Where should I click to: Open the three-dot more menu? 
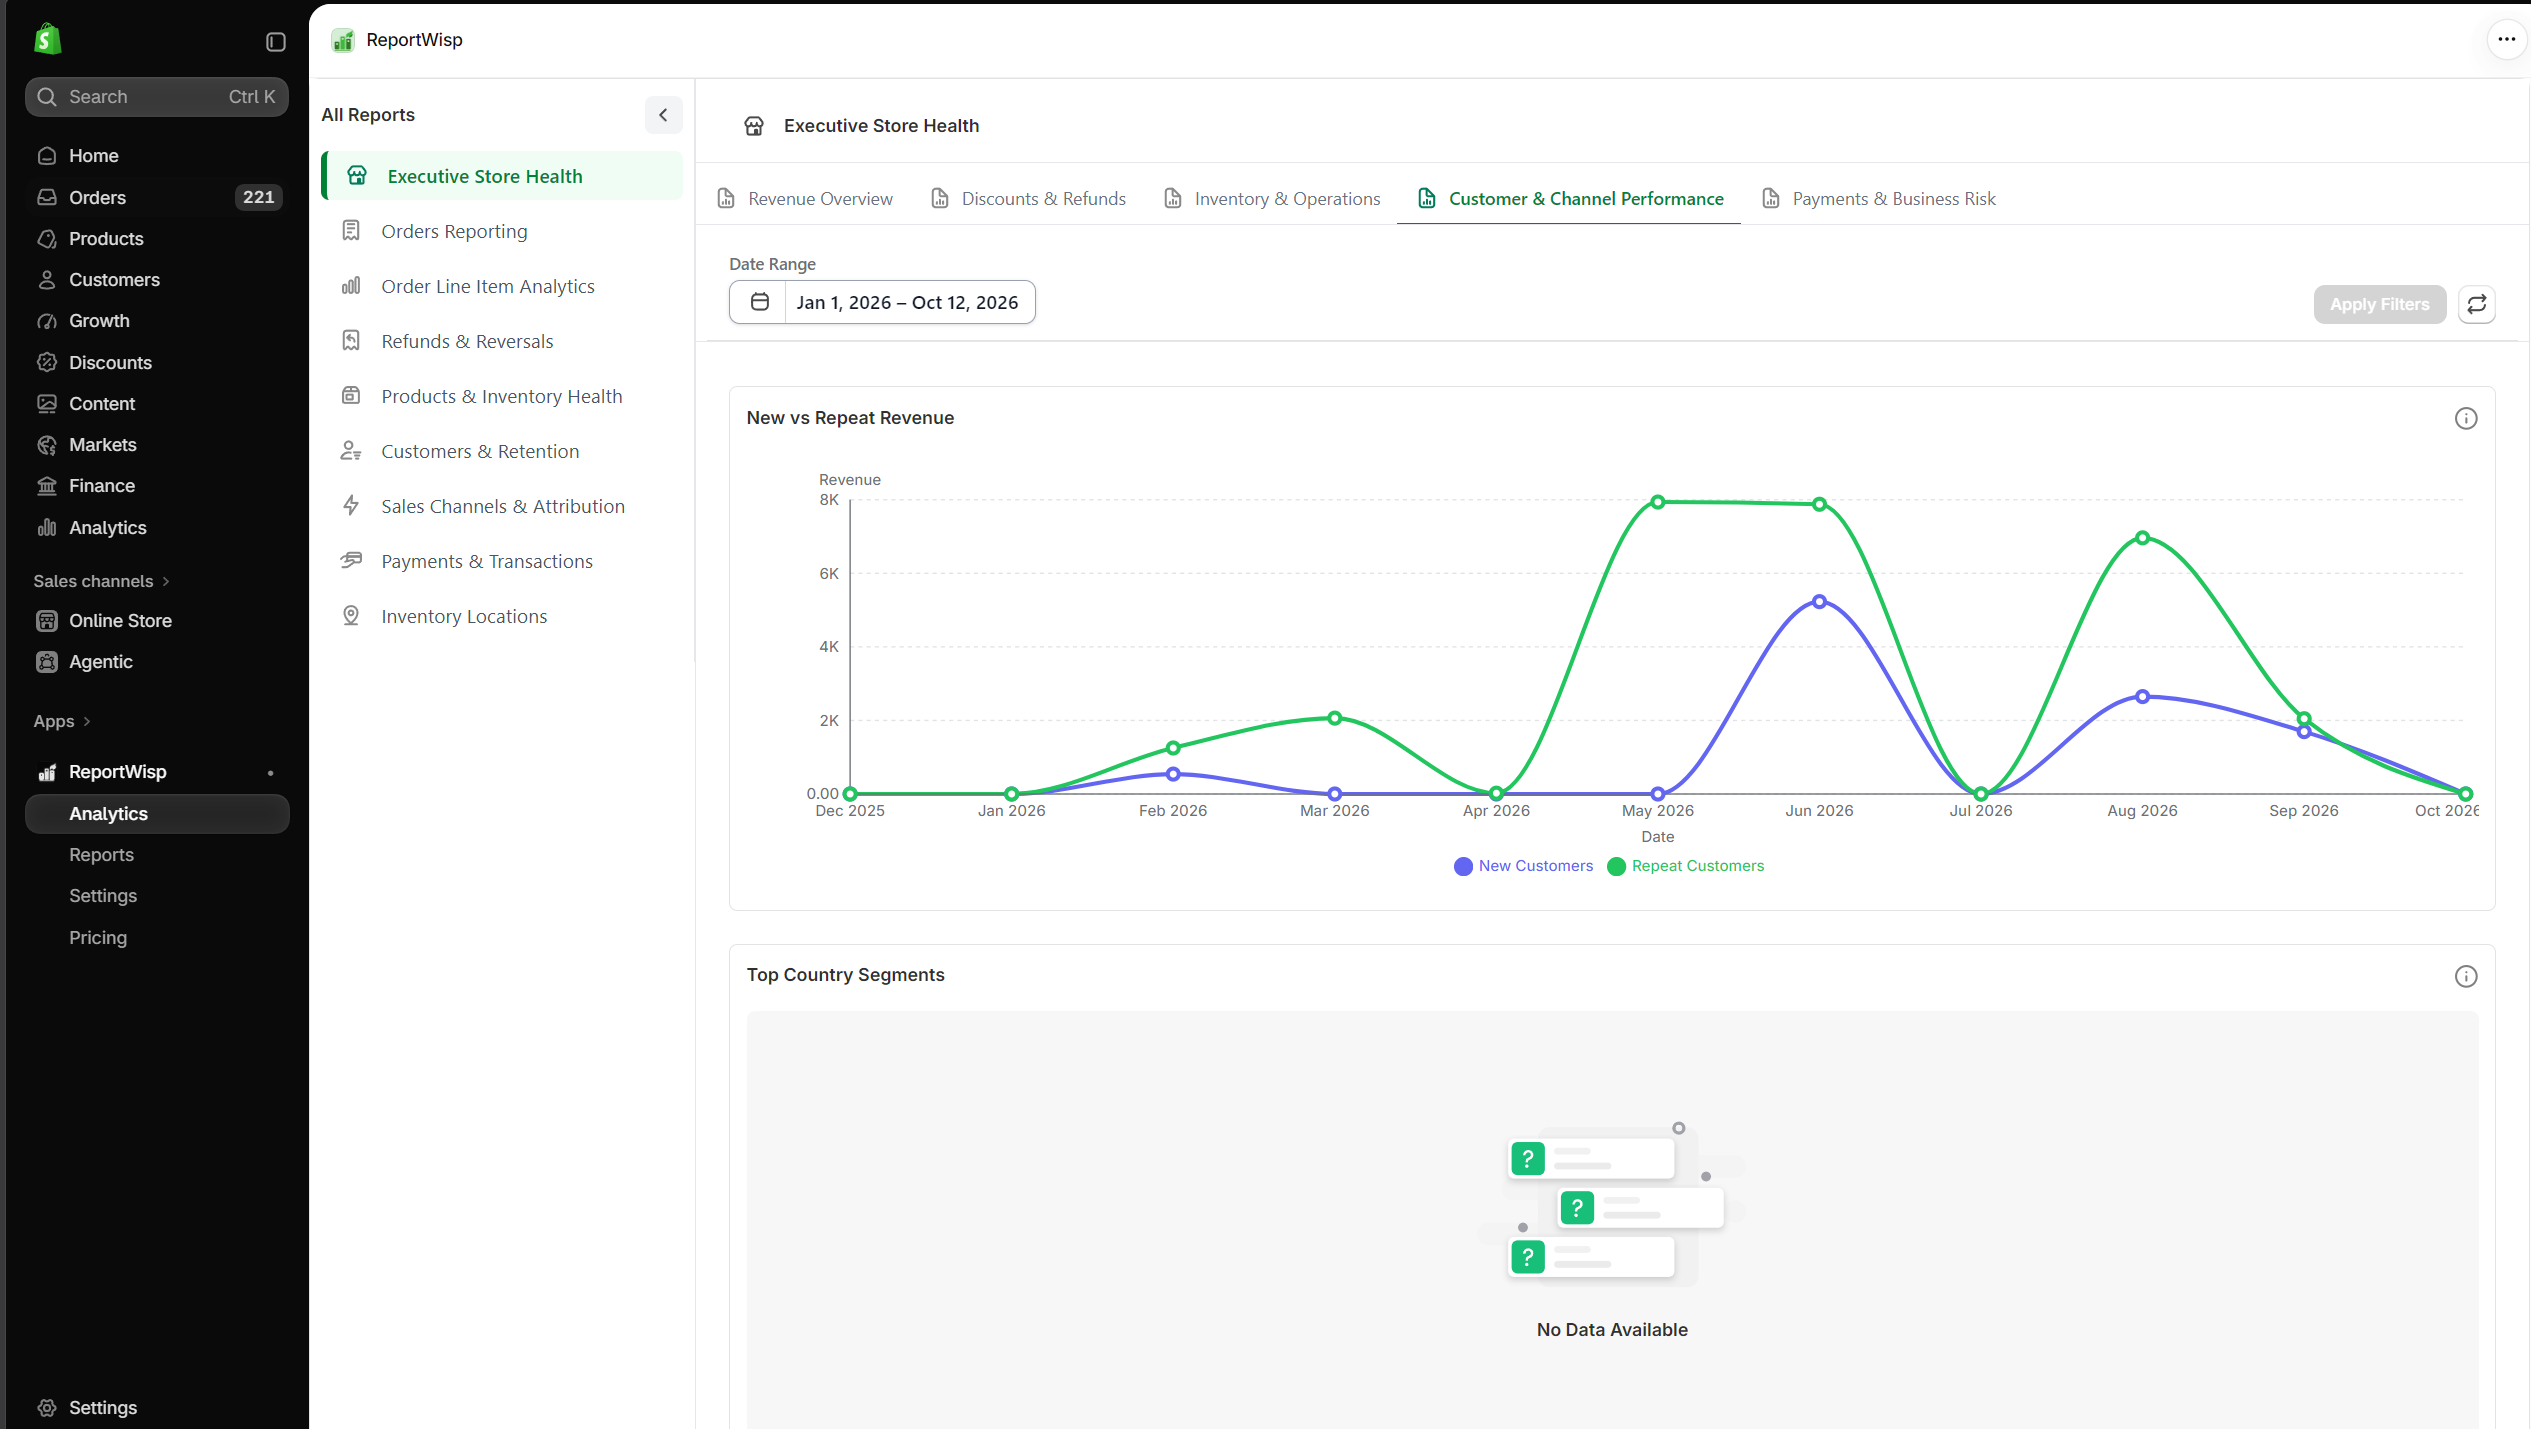2506,40
